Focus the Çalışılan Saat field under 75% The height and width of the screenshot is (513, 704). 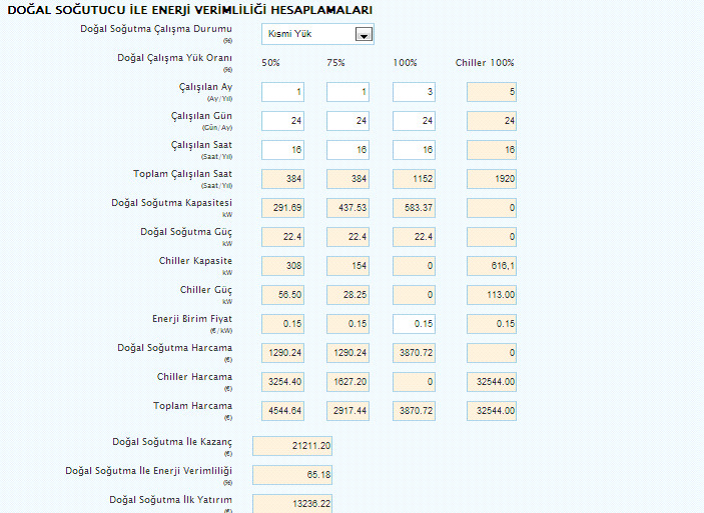(347, 151)
